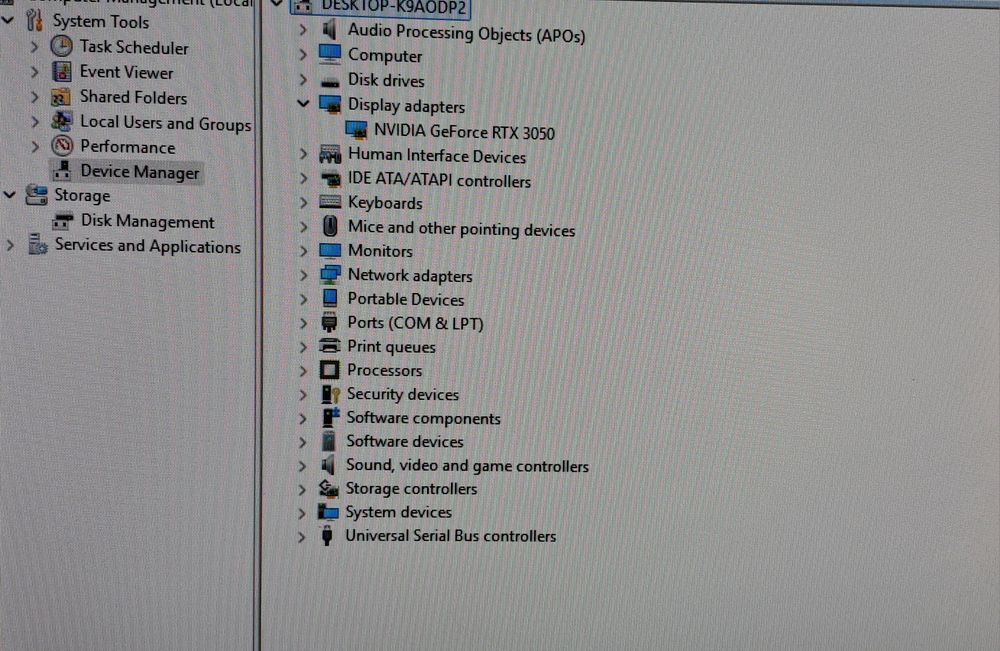Select the Software components label
This screenshot has height=651, width=1000.
[423, 418]
